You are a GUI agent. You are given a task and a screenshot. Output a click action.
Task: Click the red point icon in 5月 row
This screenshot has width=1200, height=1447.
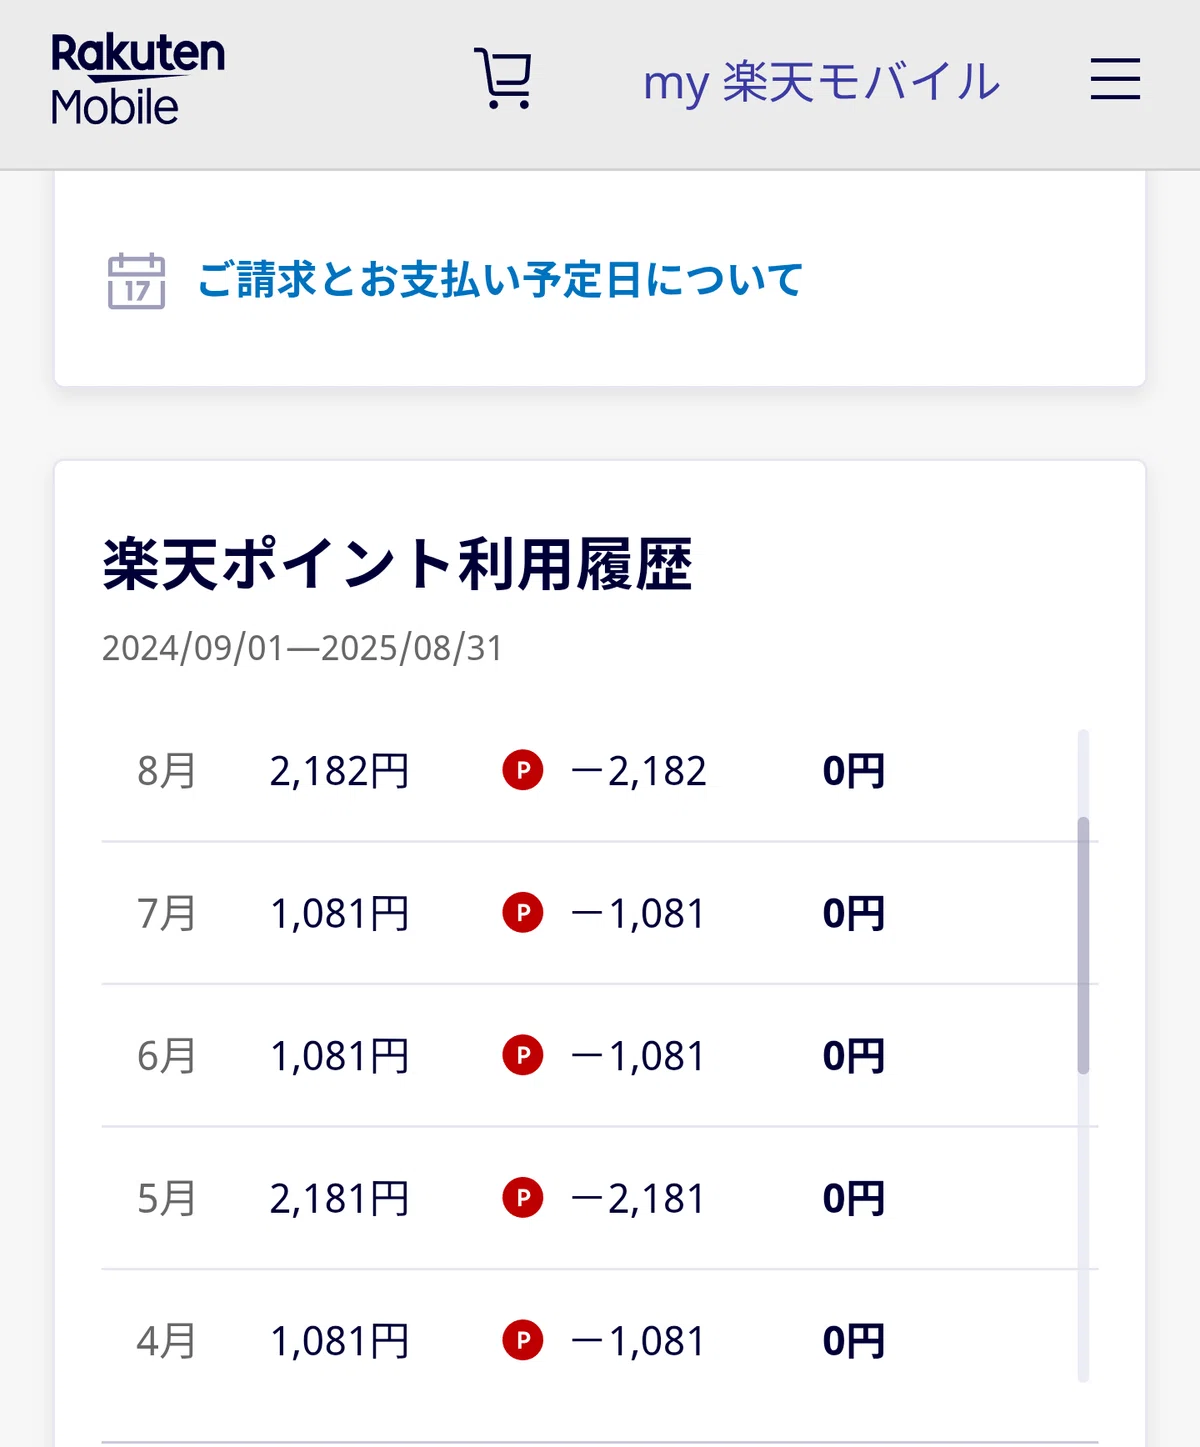(x=523, y=1198)
